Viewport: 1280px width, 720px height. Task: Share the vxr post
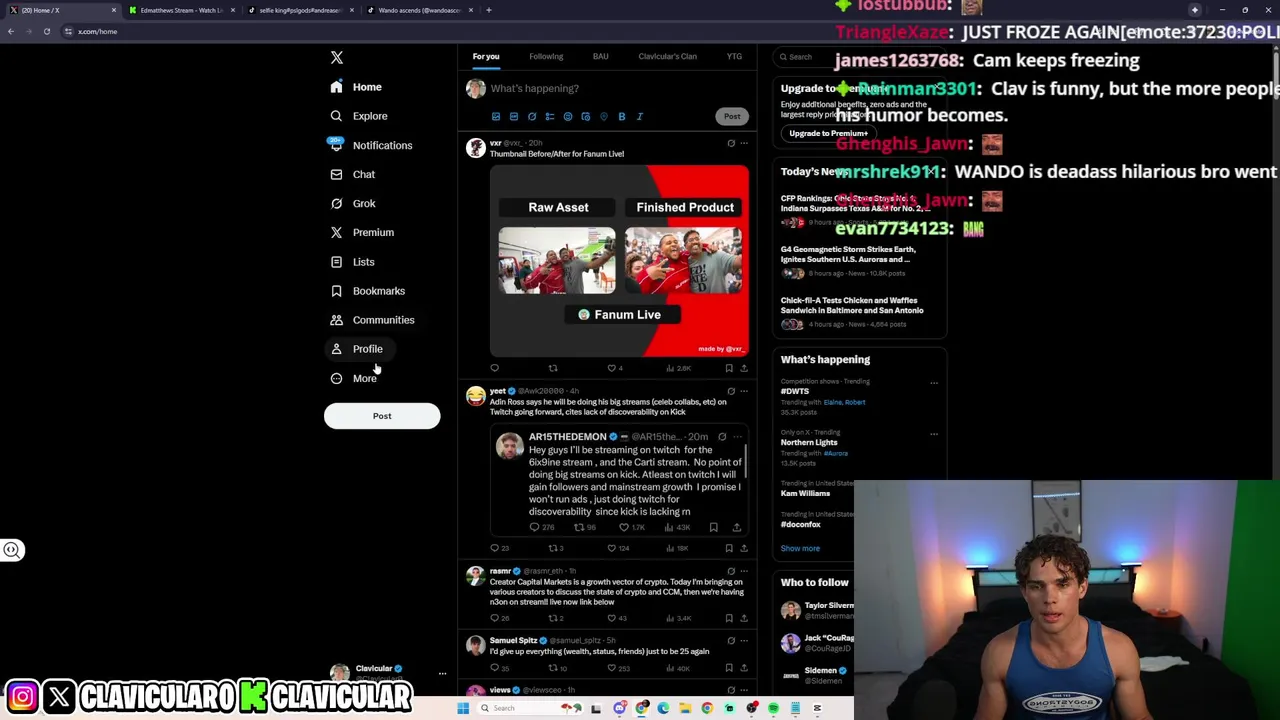(744, 368)
